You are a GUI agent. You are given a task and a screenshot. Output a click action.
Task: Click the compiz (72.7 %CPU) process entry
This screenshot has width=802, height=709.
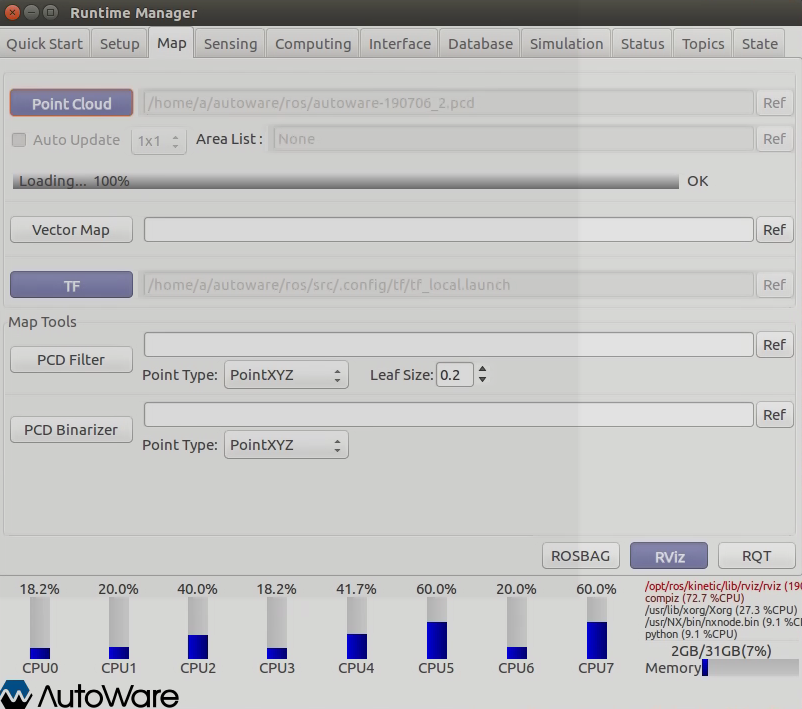[x=694, y=598]
